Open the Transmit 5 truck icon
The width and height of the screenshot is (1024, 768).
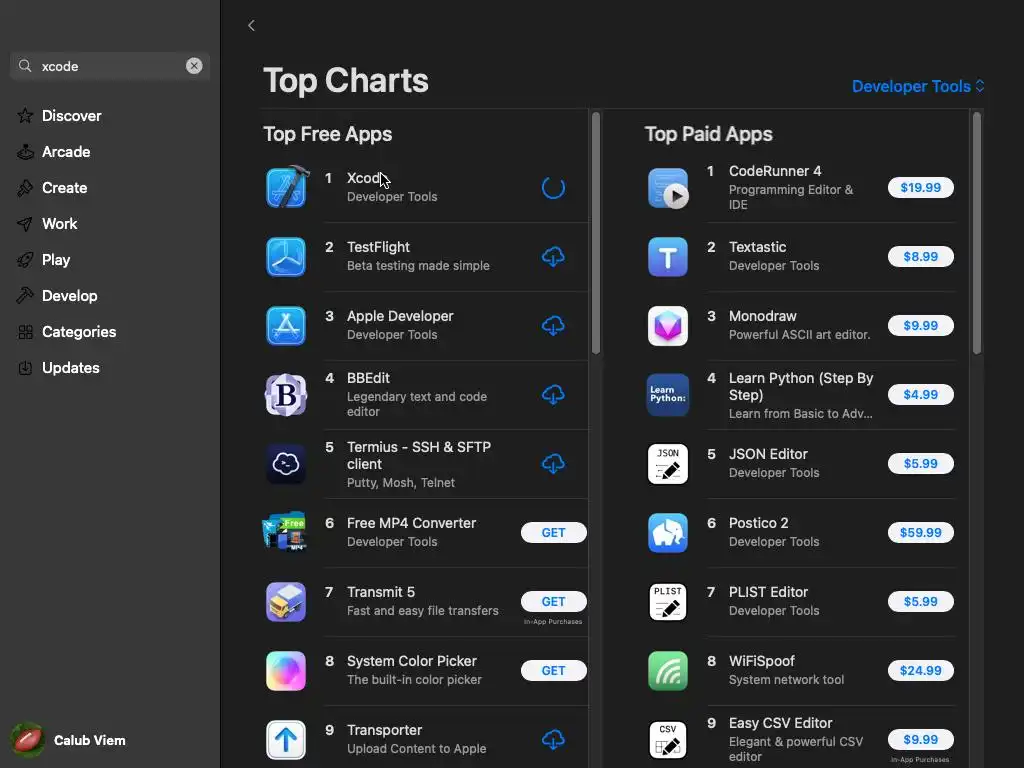pyautogui.click(x=286, y=601)
